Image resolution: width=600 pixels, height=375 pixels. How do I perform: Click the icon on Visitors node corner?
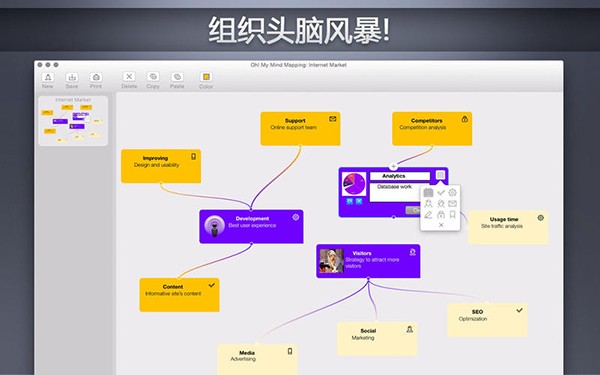[412, 252]
